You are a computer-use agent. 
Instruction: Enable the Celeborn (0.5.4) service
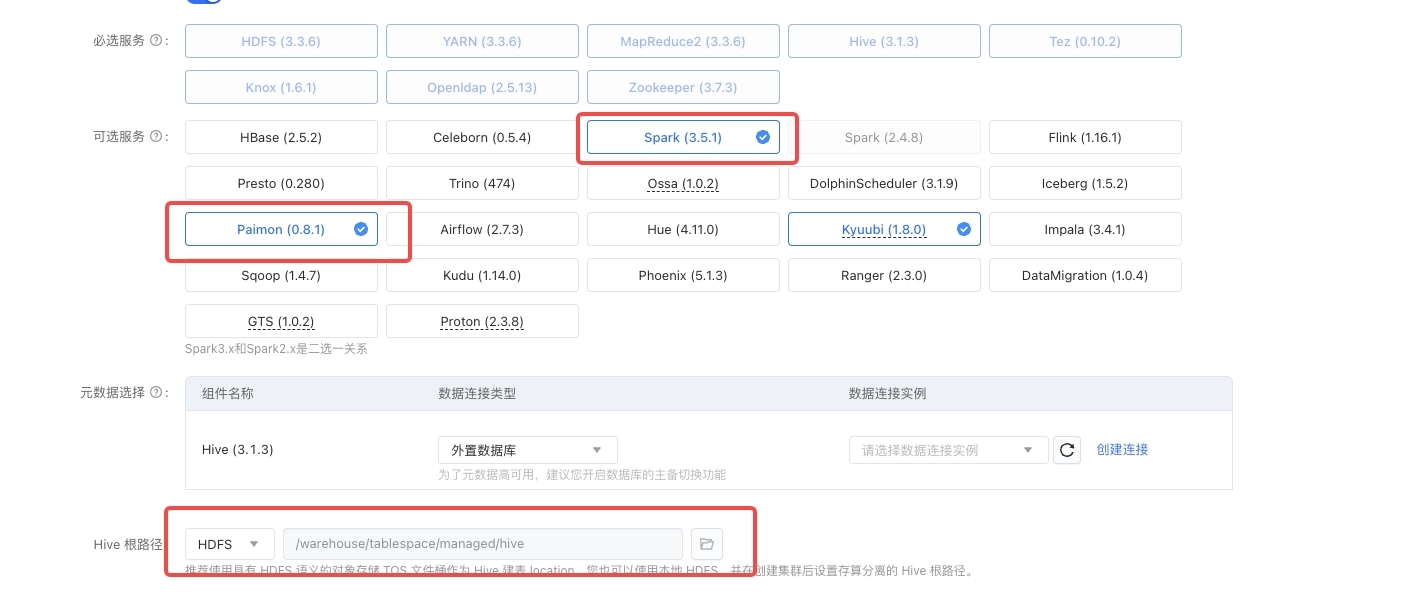pyautogui.click(x=482, y=137)
